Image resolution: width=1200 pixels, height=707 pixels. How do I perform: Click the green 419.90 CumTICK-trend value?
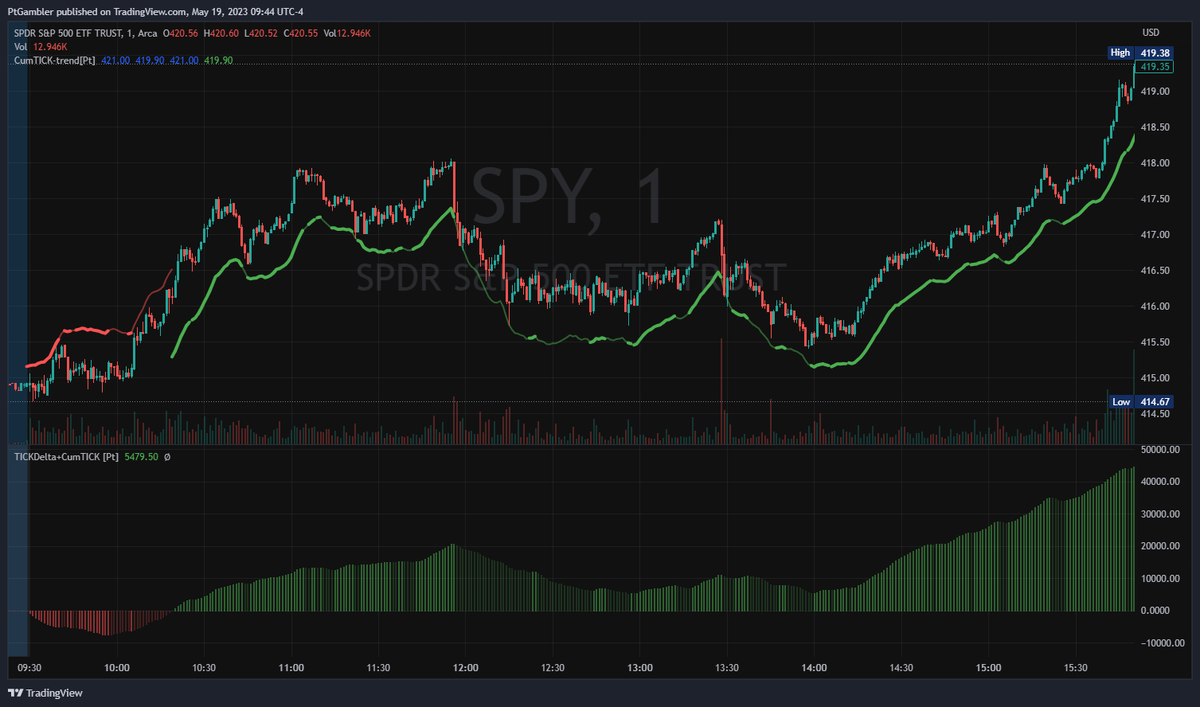point(218,60)
